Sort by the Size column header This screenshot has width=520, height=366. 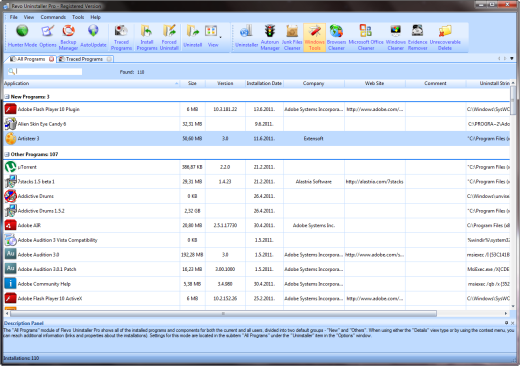click(192, 83)
